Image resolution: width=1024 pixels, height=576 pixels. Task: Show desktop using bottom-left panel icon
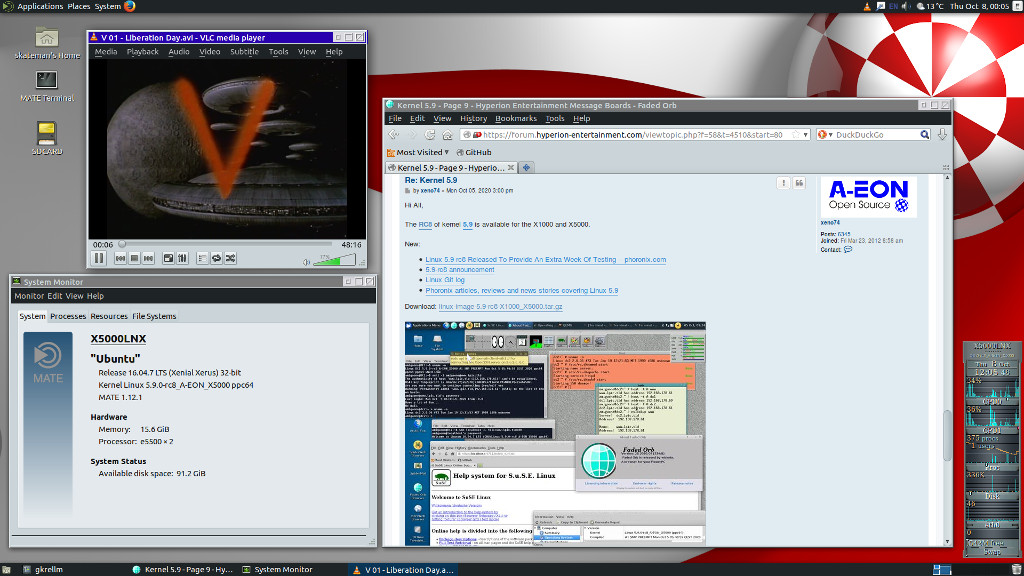point(6,569)
